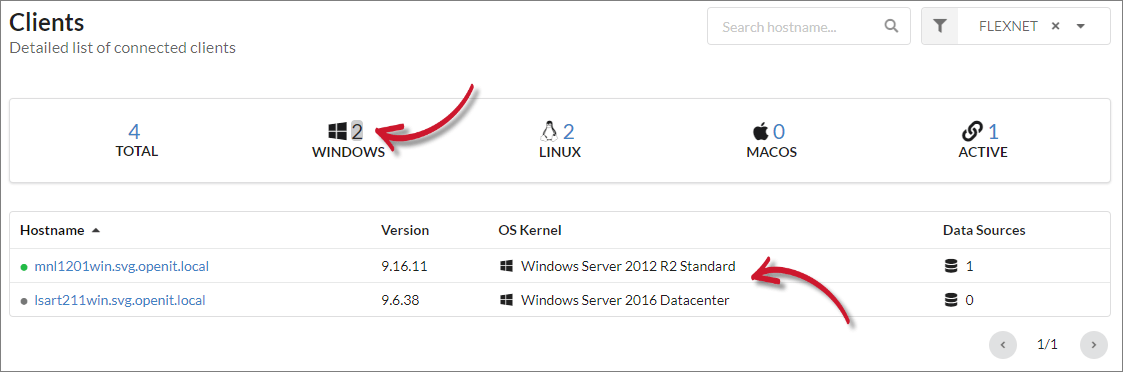Screen dimensions: 1123x372
Task: Click the version 9.16.11 cell
Action: tap(404, 267)
